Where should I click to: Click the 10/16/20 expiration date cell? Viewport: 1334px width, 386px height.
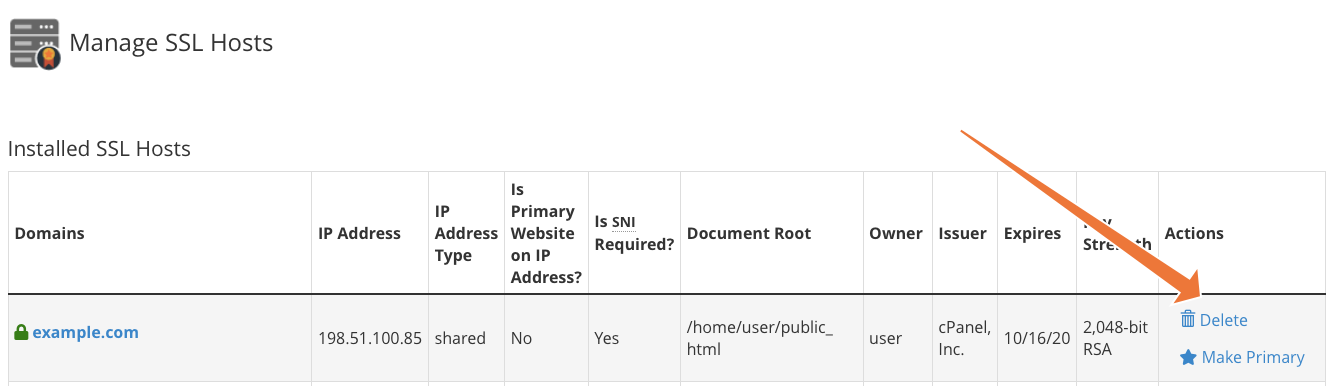[1036, 338]
